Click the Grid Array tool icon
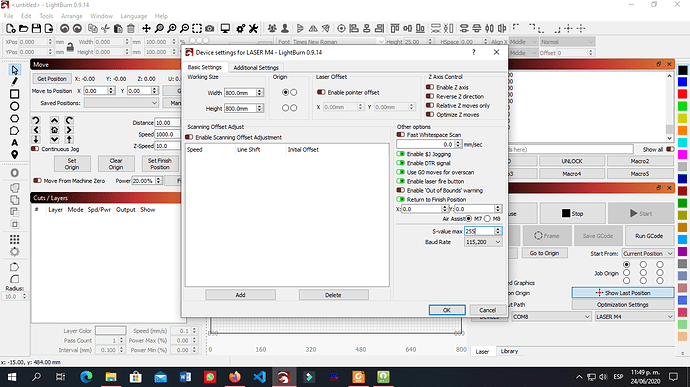The height and width of the screenshot is (387, 690). tap(15, 240)
